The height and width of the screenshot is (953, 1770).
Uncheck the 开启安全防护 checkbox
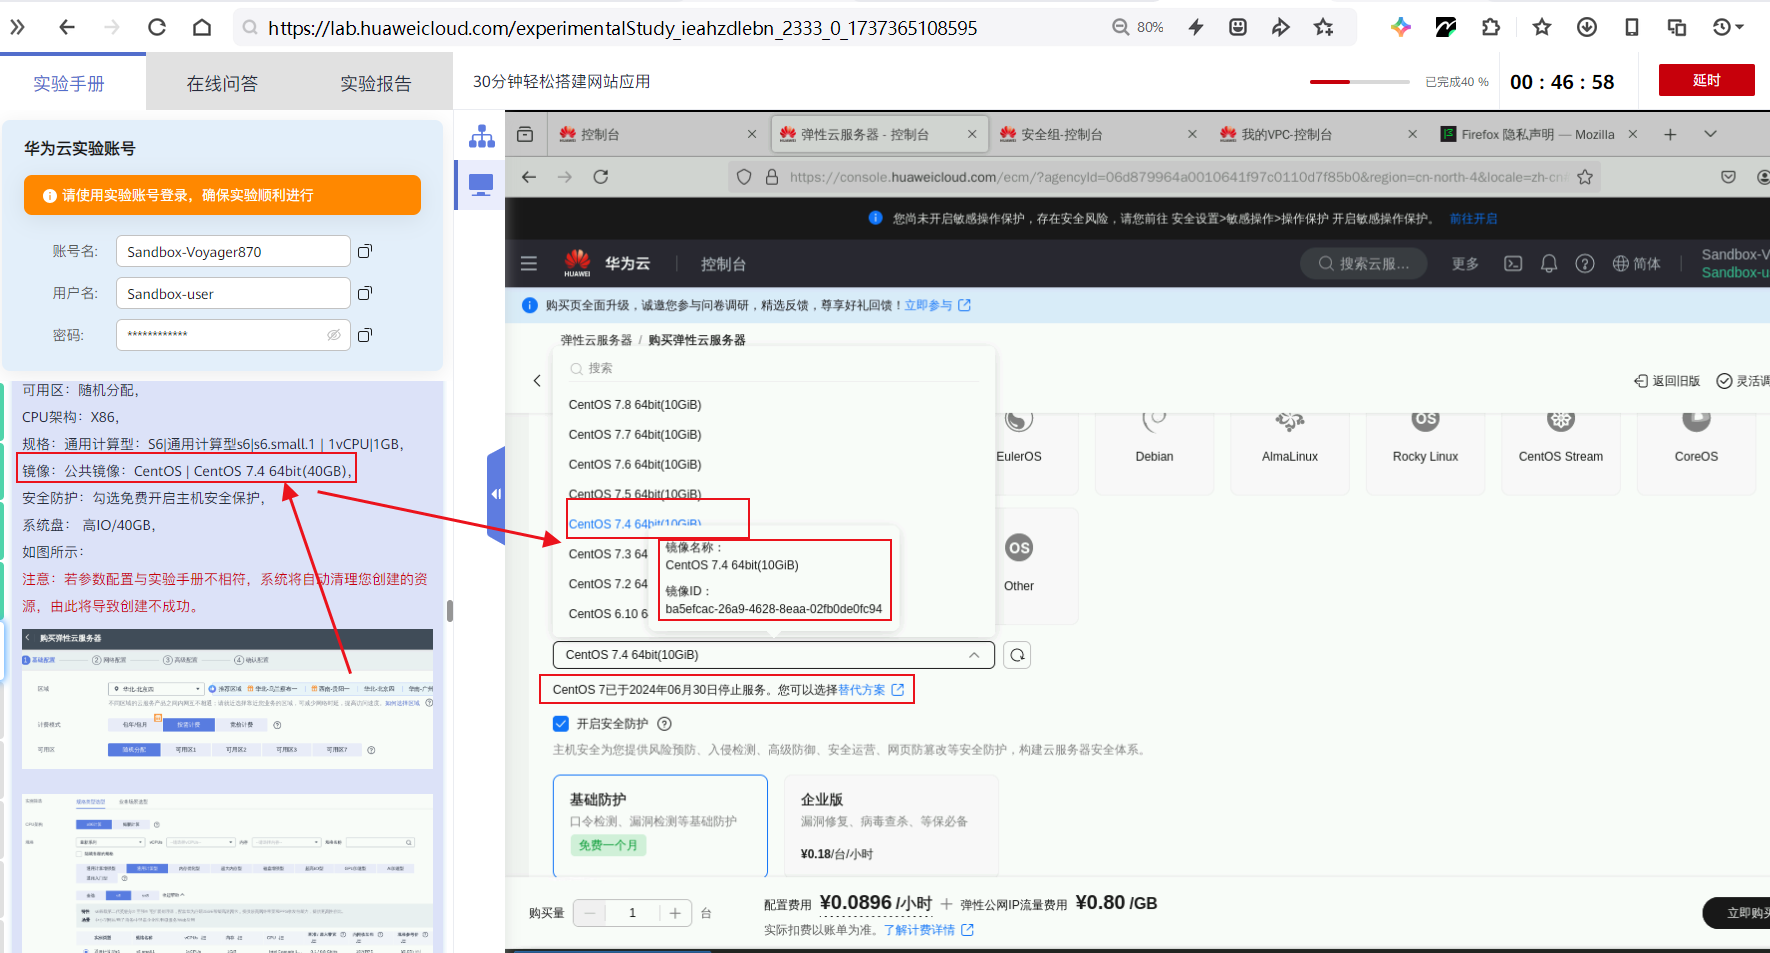pyautogui.click(x=561, y=724)
